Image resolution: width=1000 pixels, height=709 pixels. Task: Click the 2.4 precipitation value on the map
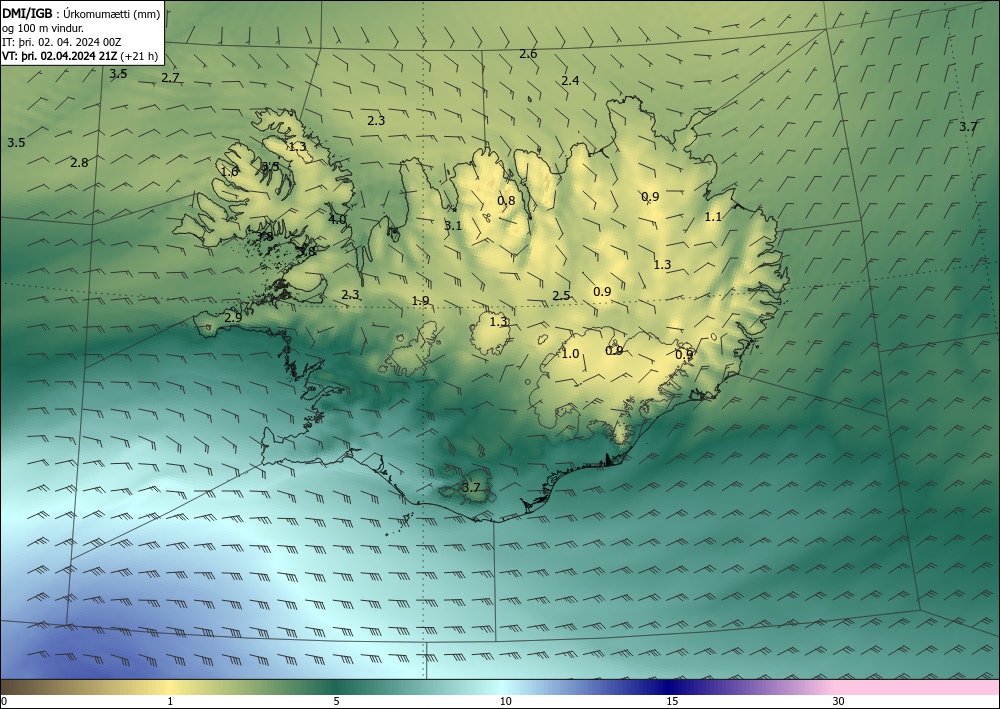(x=570, y=81)
